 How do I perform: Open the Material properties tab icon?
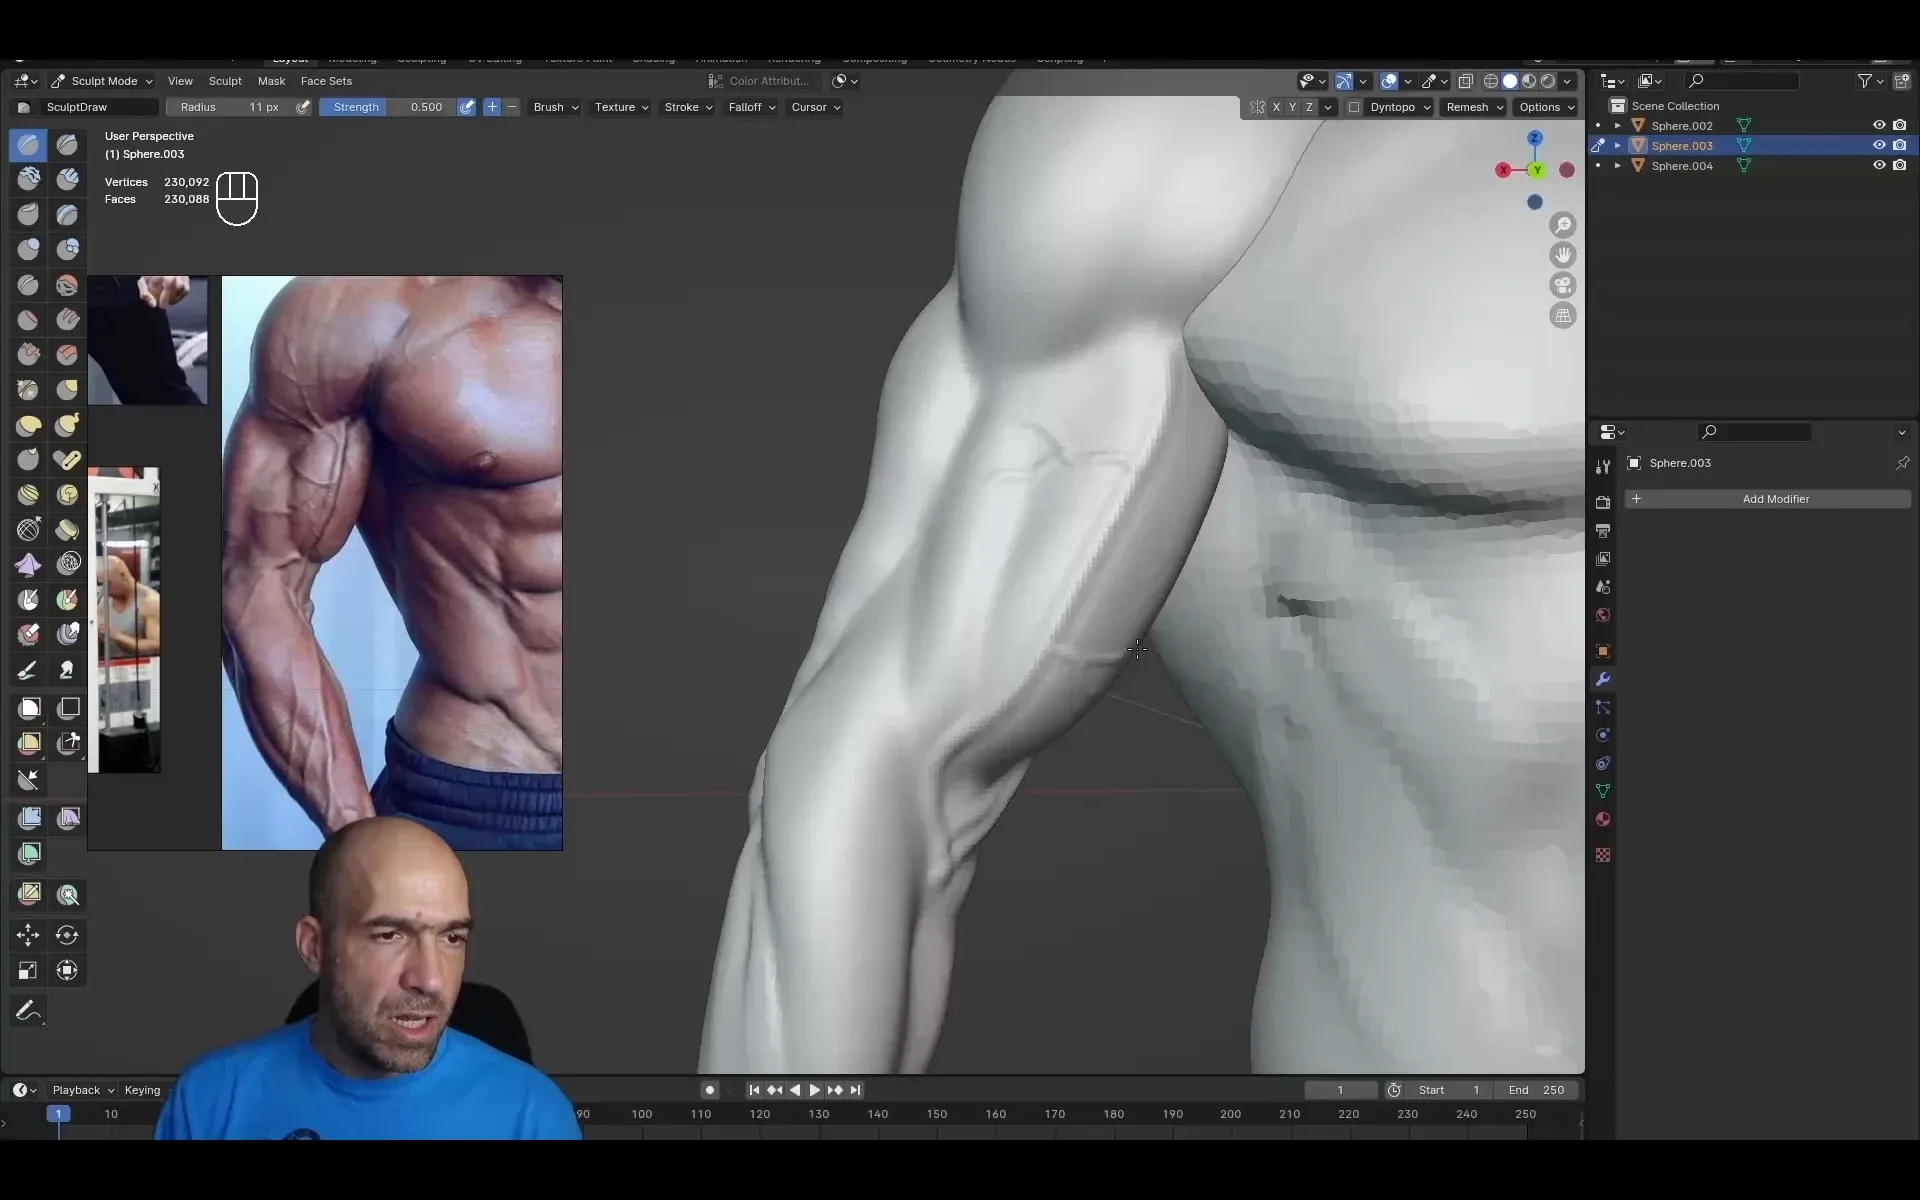pyautogui.click(x=1603, y=819)
